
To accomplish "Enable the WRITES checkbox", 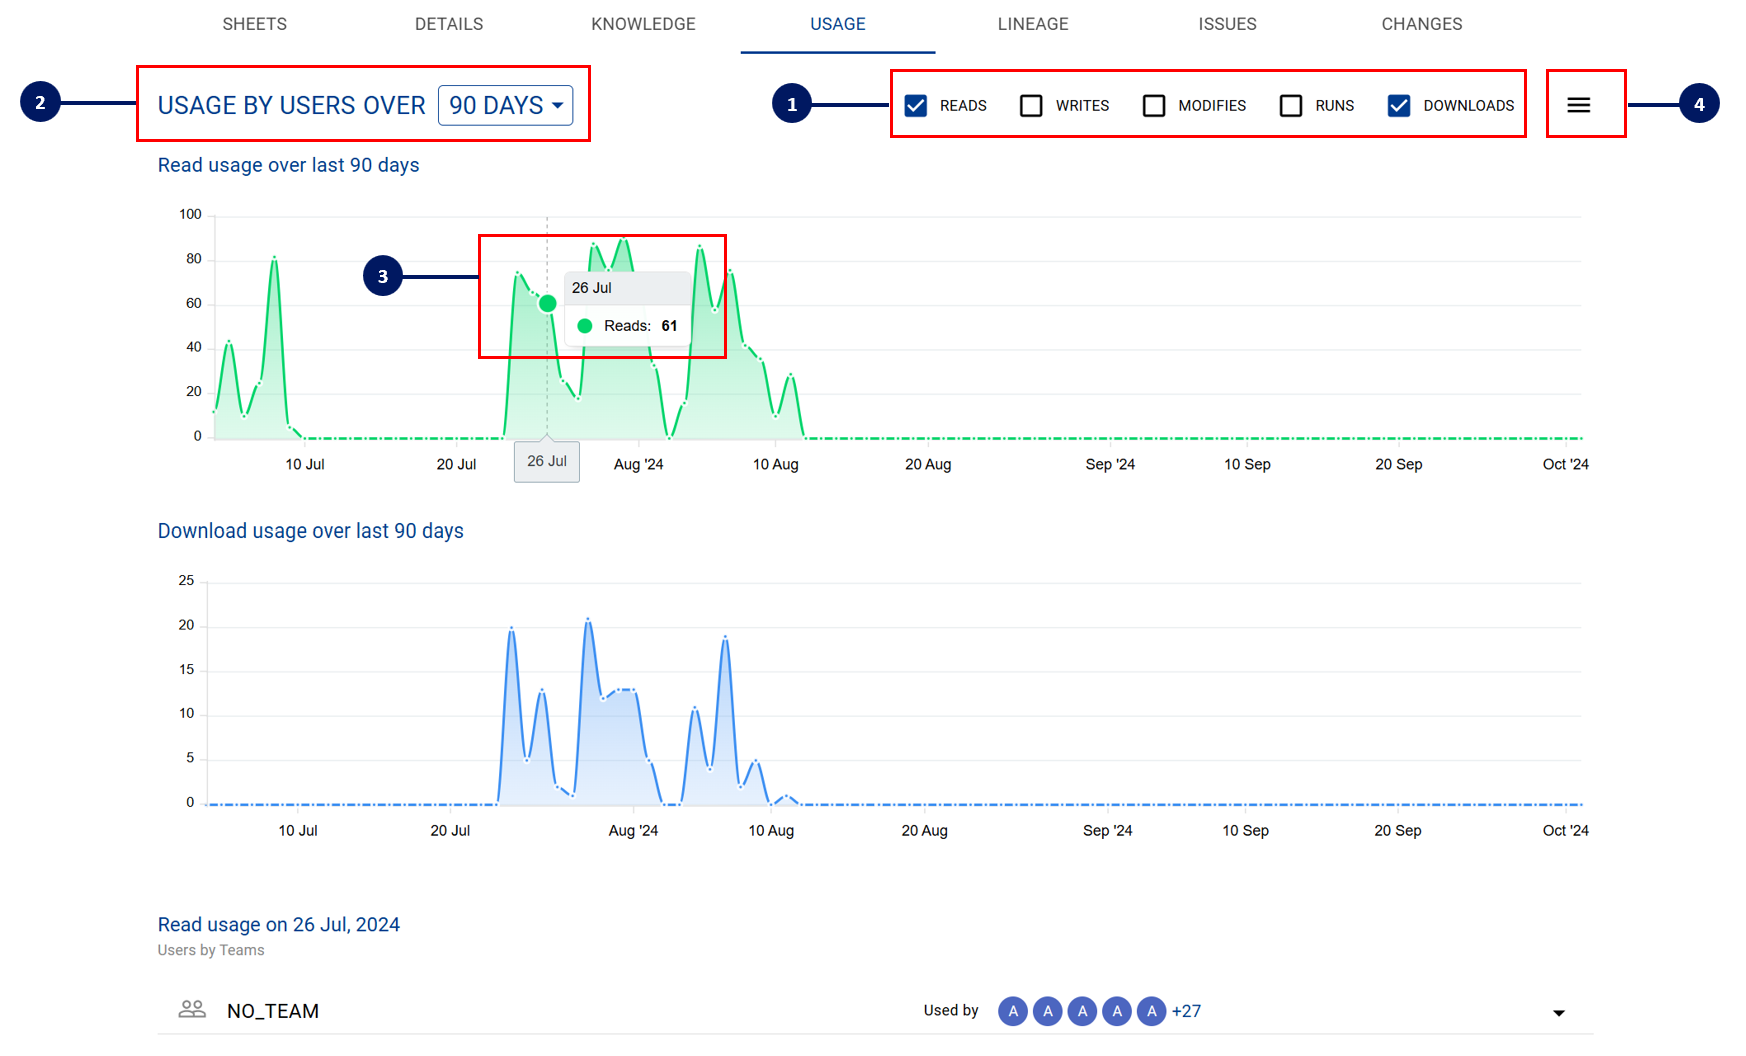I will tap(1031, 106).
